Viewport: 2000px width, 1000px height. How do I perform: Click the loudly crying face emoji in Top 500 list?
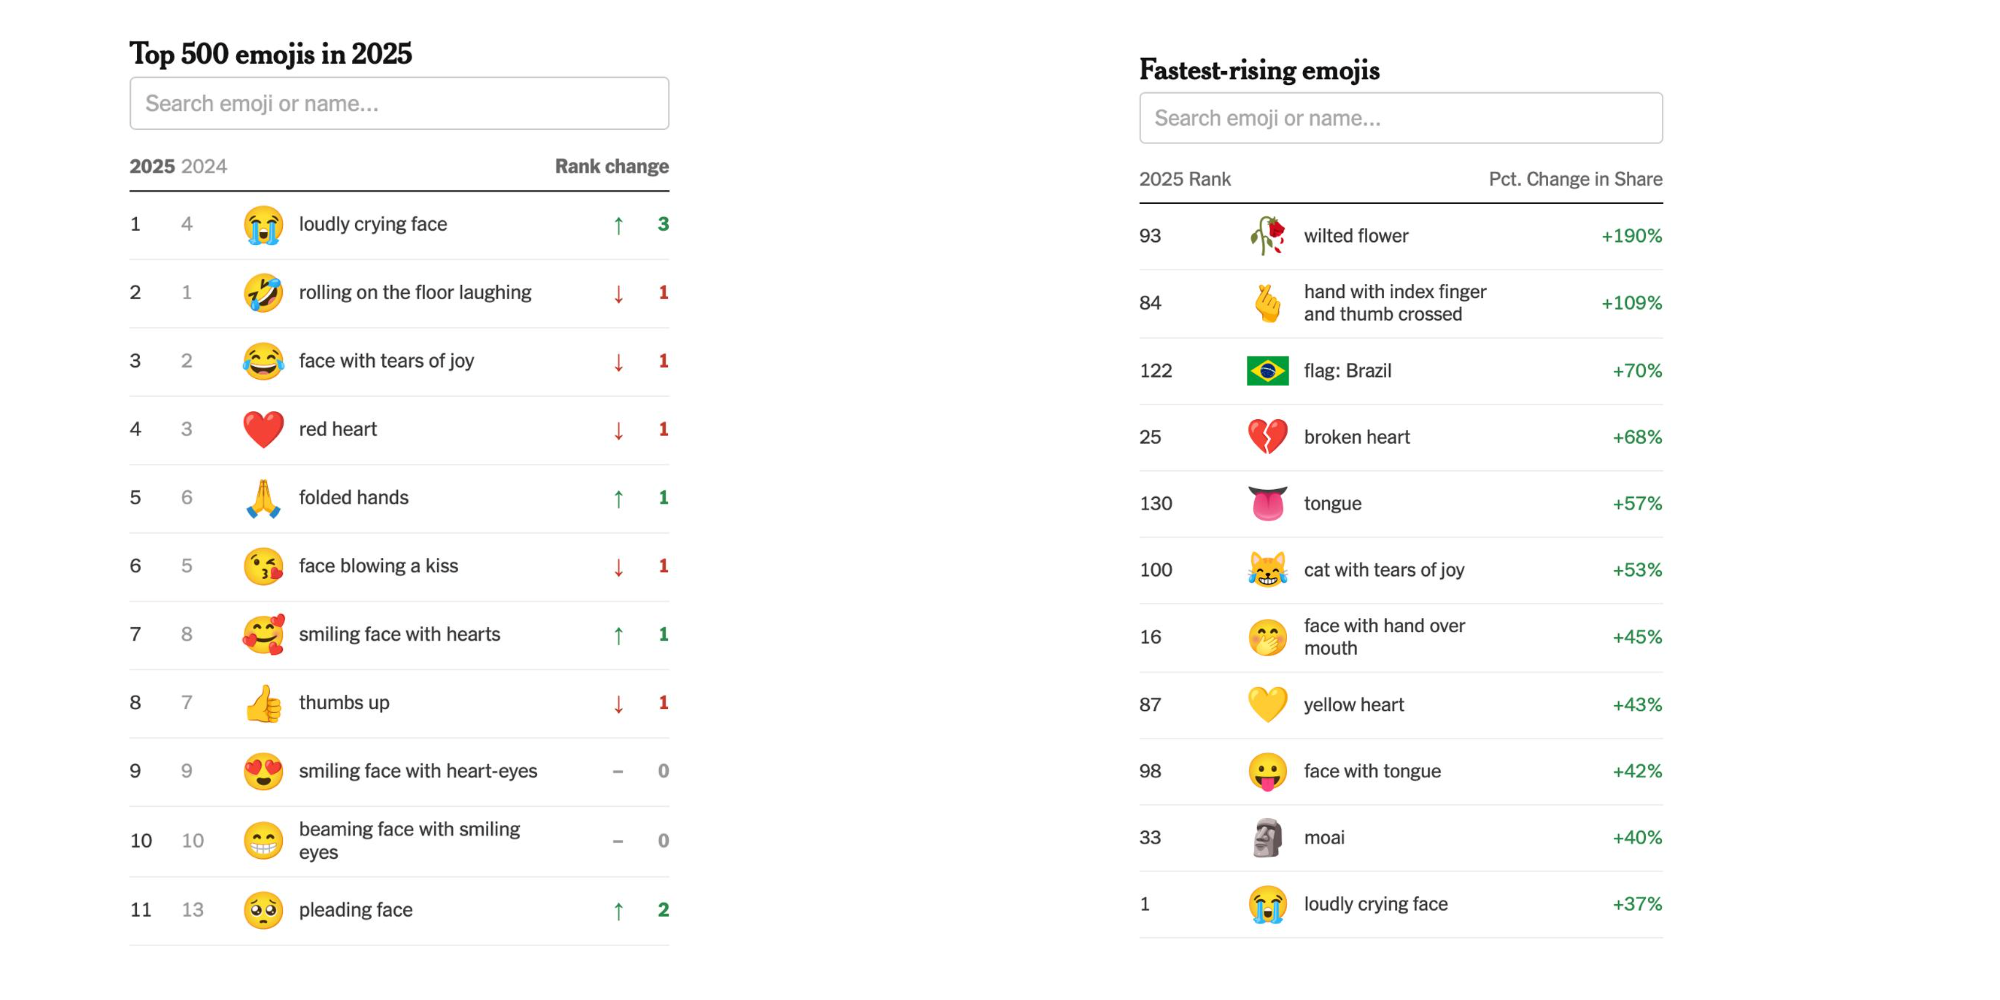pos(263,225)
